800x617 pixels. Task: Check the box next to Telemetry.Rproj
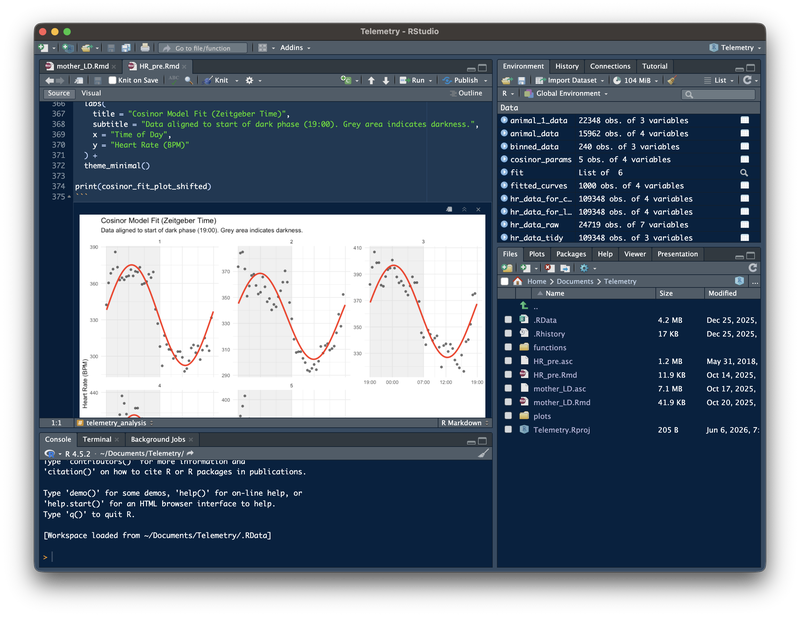click(508, 429)
